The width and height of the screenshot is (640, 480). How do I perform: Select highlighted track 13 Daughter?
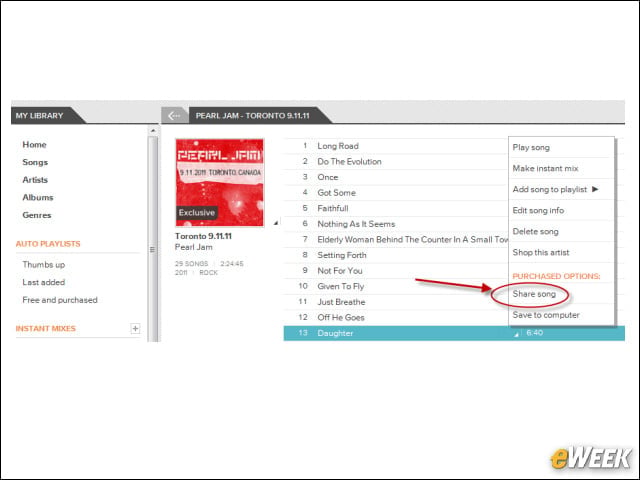(454, 333)
